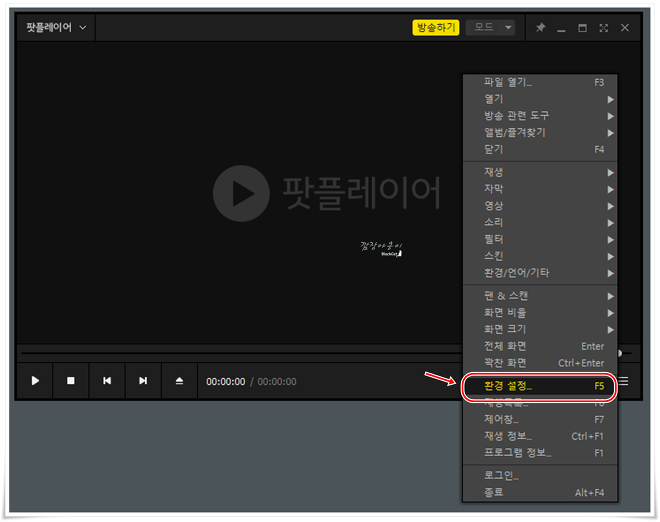This screenshot has height=522, width=660.
Task: Close the 팟플레이어 window
Action: click(x=625, y=28)
